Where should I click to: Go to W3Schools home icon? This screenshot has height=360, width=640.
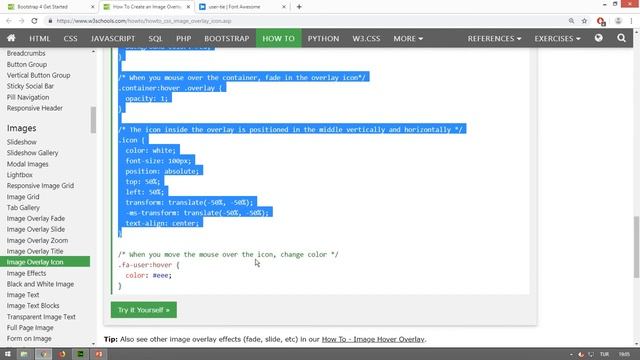click(11, 38)
